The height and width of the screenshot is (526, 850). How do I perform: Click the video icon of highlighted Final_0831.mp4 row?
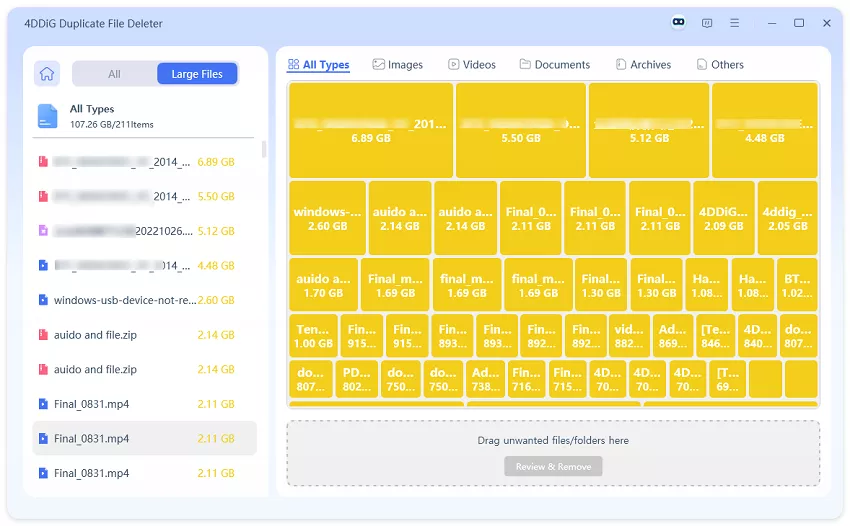pos(43,439)
